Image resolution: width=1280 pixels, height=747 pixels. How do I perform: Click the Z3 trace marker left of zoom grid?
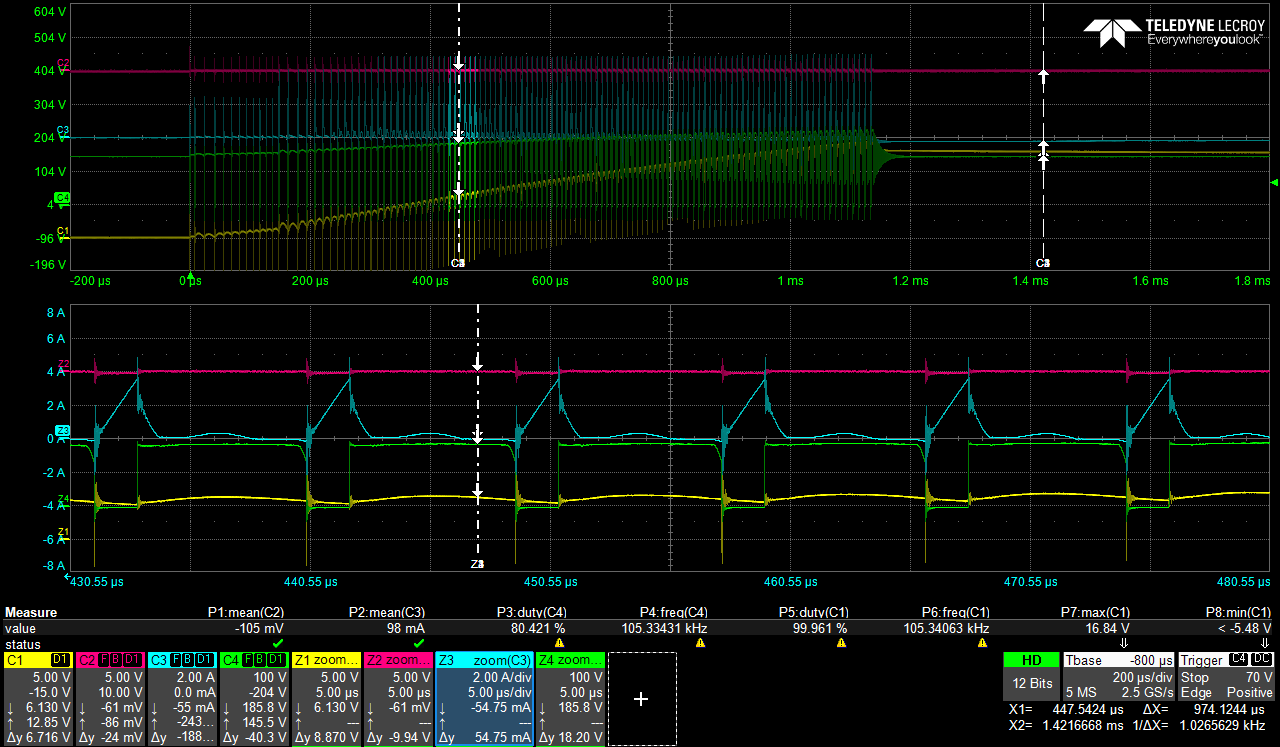click(63, 431)
